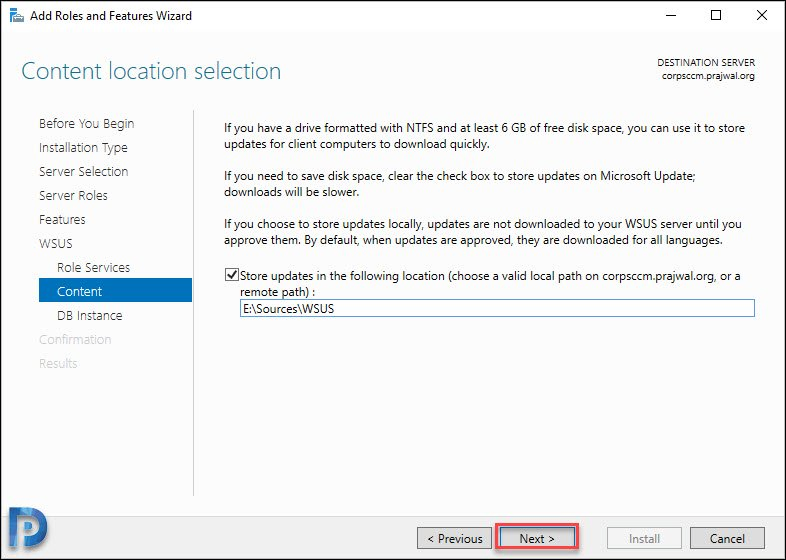The width and height of the screenshot is (786, 560).
Task: Go to the Before You Begin step
Action: click(87, 123)
